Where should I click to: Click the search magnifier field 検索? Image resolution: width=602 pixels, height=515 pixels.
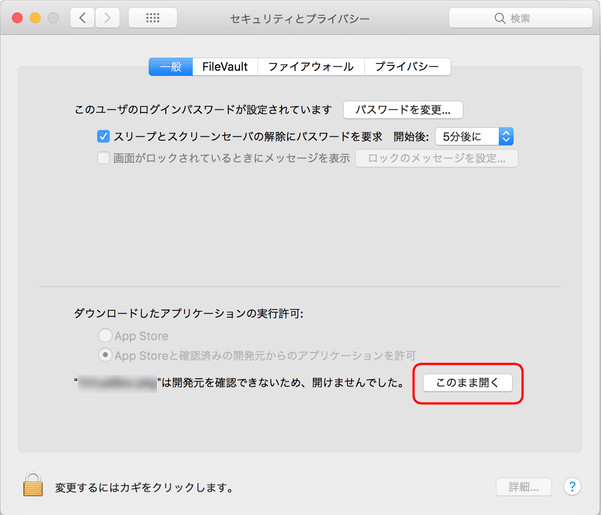[520, 18]
